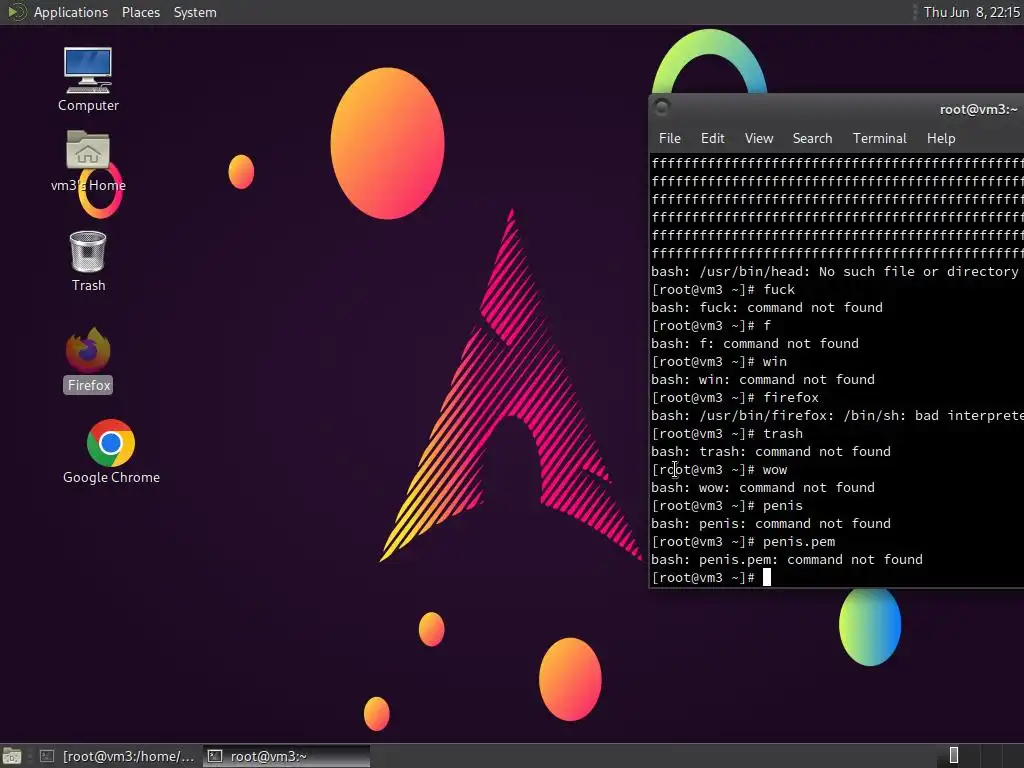Click the MATE logo icon in top panel
The width and height of the screenshot is (1024, 768).
[16, 12]
